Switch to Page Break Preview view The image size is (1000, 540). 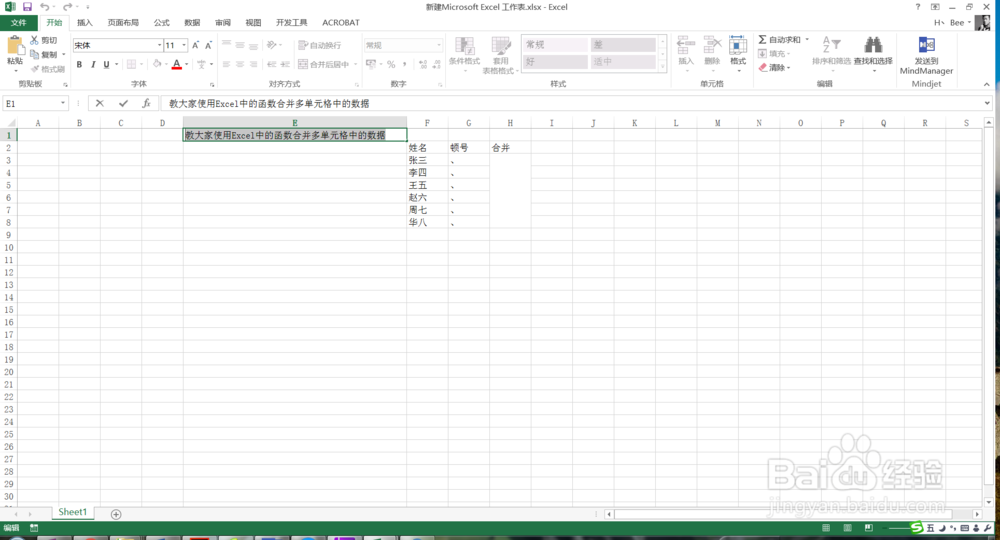[869, 528]
